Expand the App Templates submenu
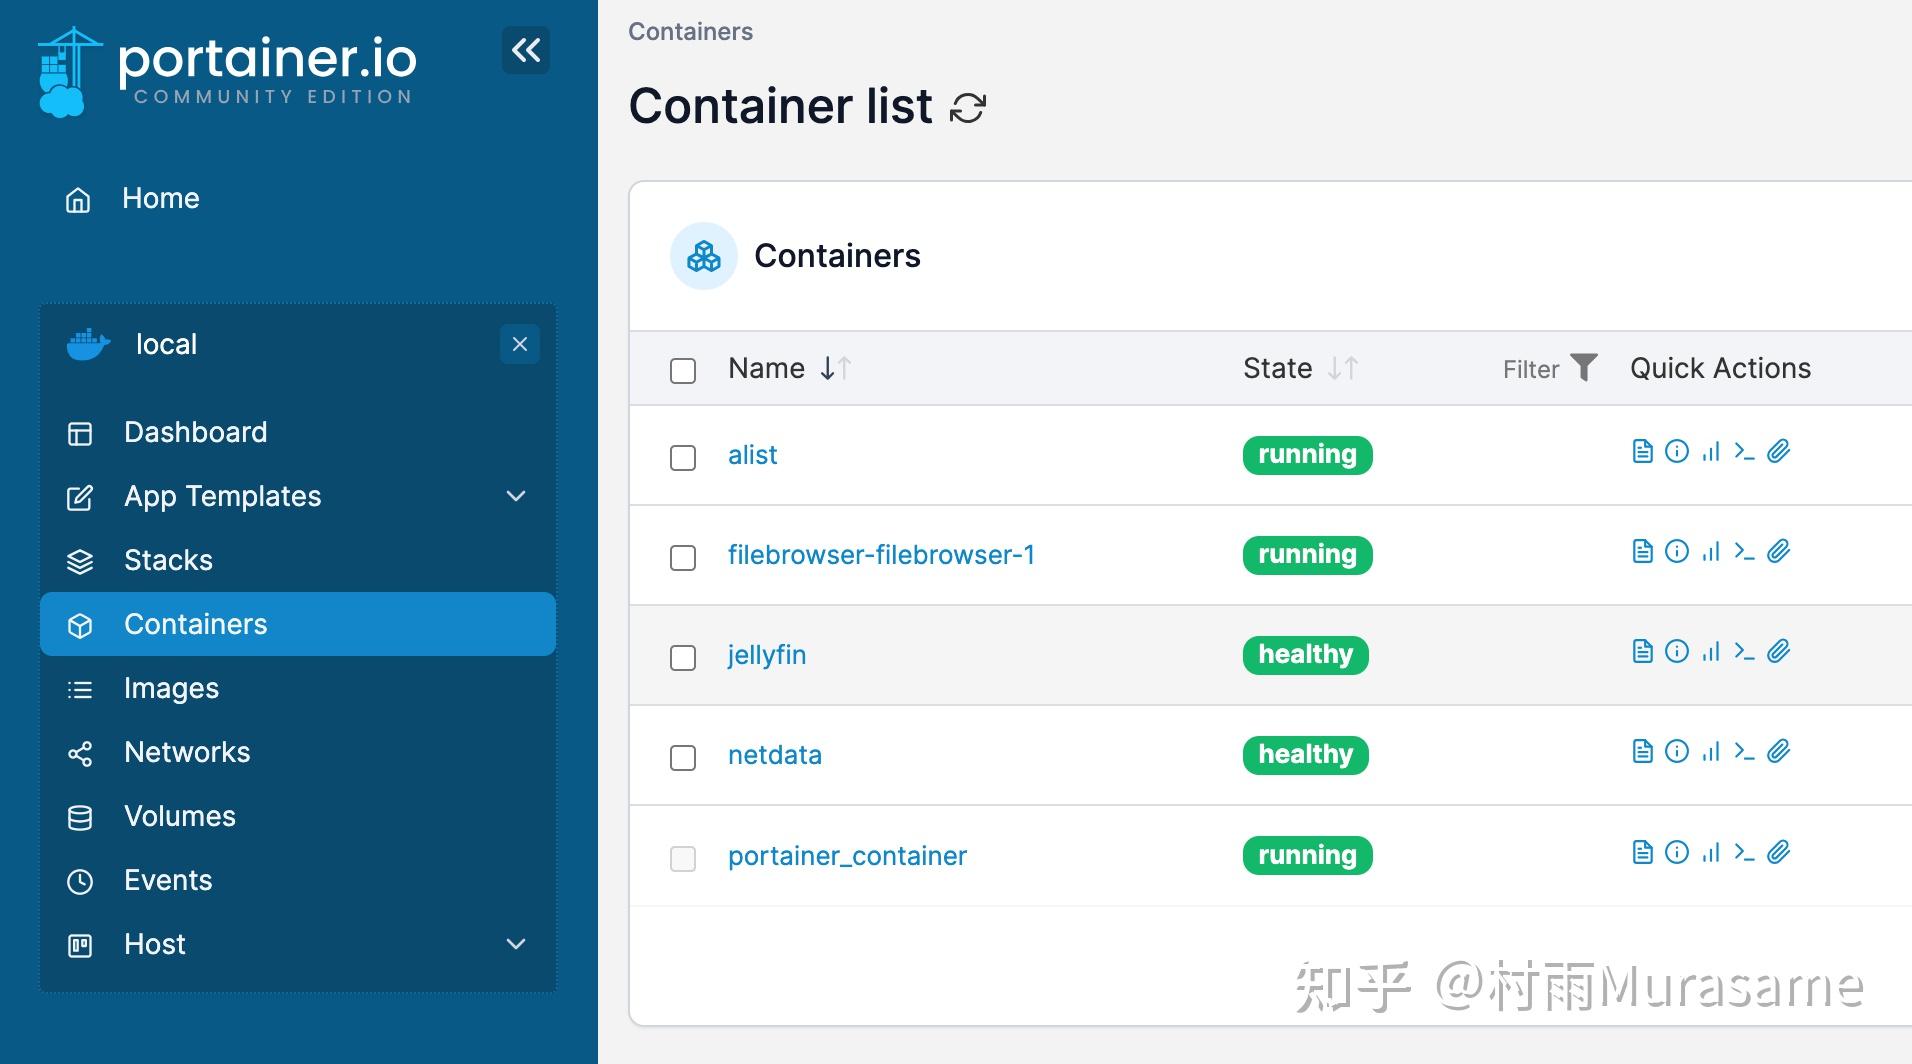 point(516,496)
